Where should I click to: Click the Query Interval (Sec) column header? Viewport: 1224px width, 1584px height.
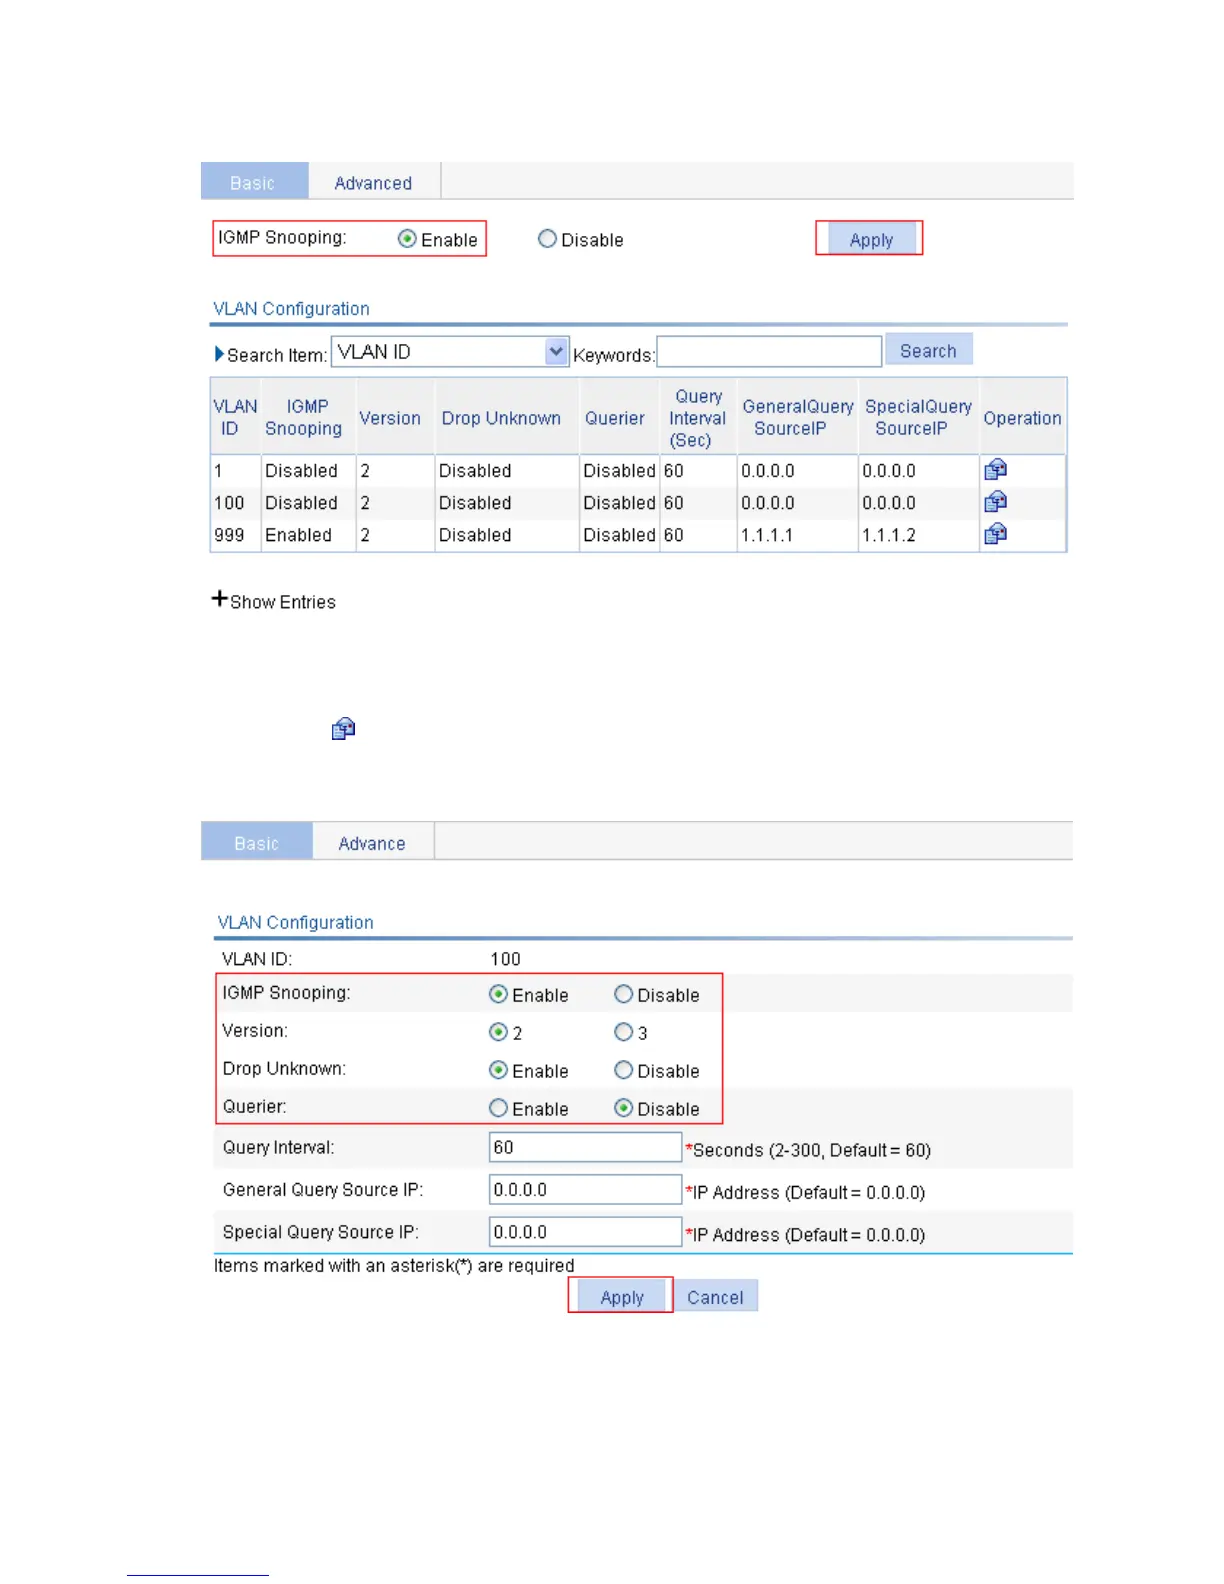click(x=697, y=418)
